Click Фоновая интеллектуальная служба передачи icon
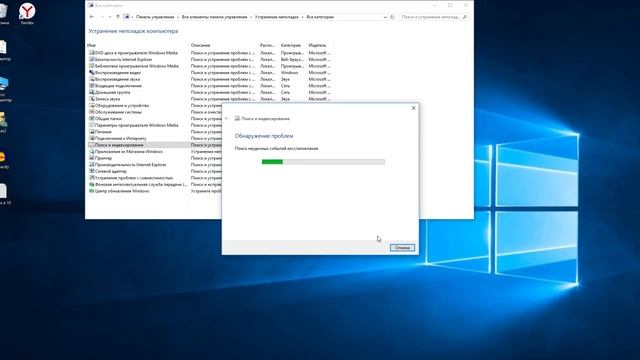Screen dimensions: 640x360 click(91, 184)
